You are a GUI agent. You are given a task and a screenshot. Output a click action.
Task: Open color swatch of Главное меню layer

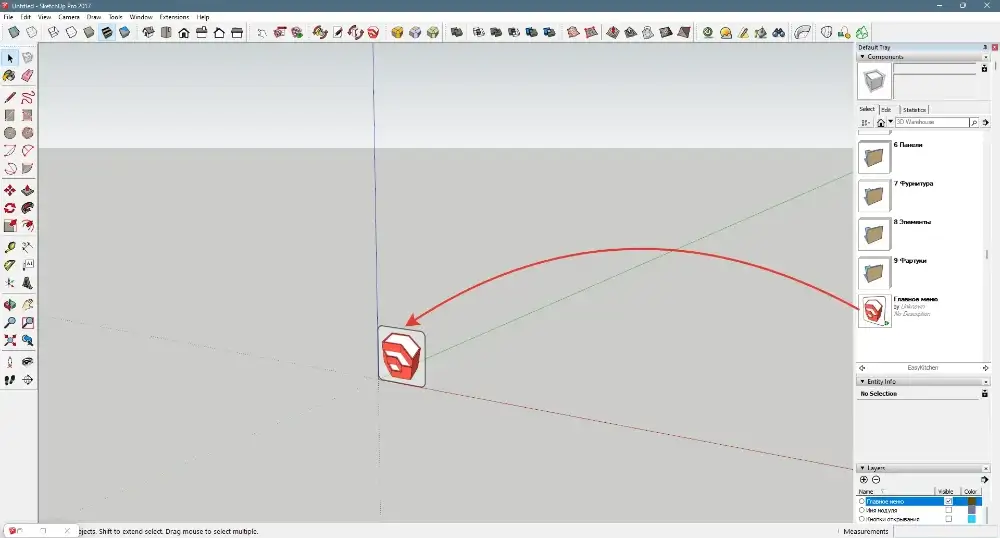[972, 502]
